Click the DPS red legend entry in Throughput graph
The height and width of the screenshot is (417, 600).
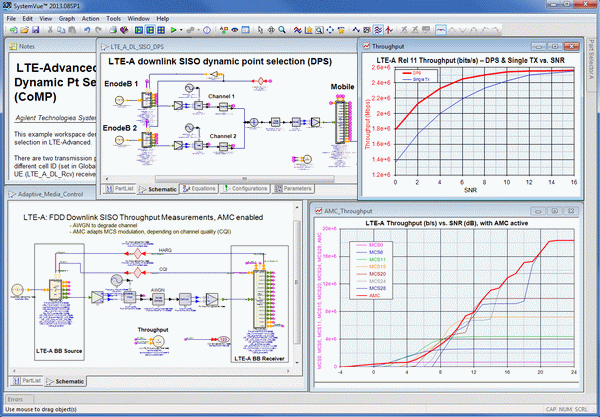pos(414,73)
